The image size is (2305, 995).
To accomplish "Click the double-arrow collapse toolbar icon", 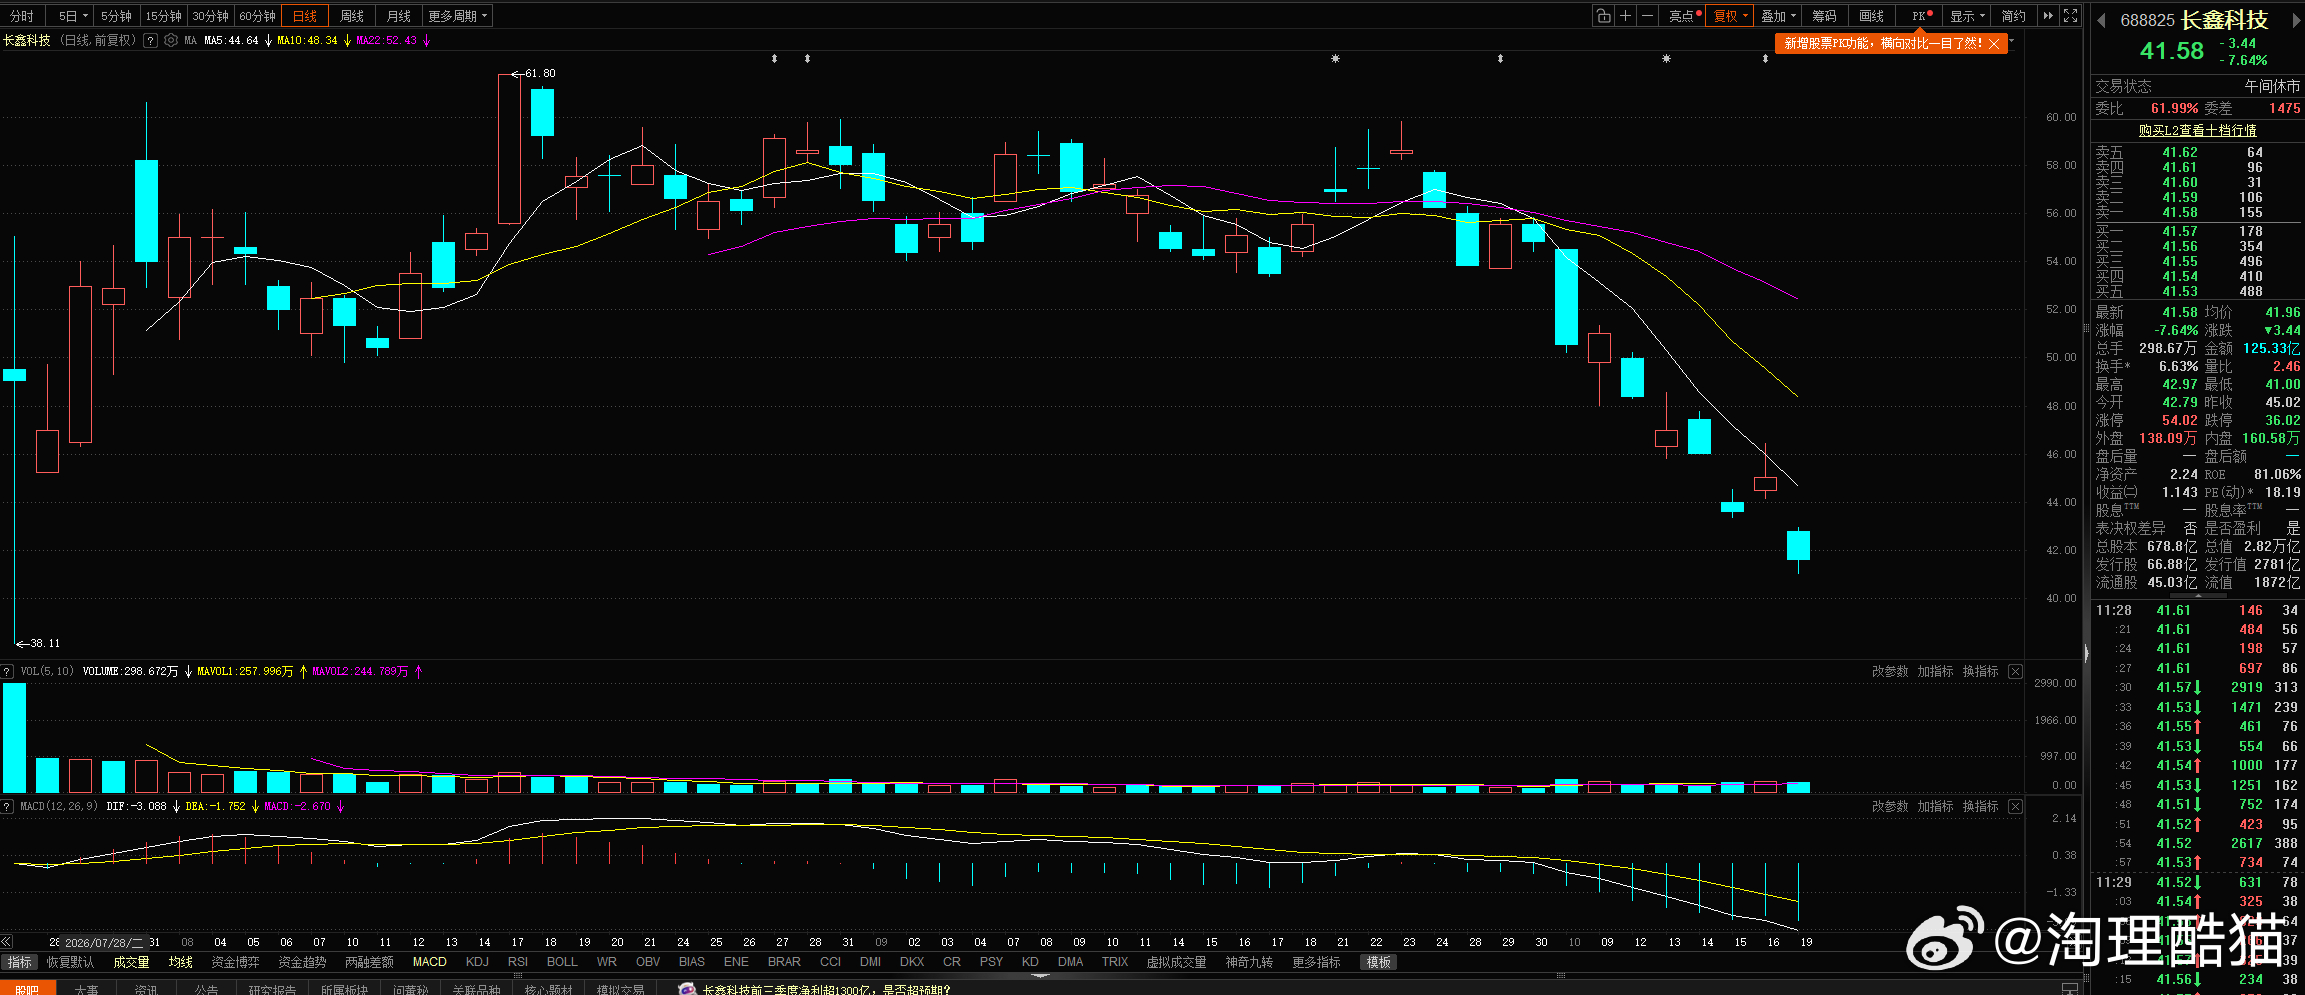I will point(2048,16).
